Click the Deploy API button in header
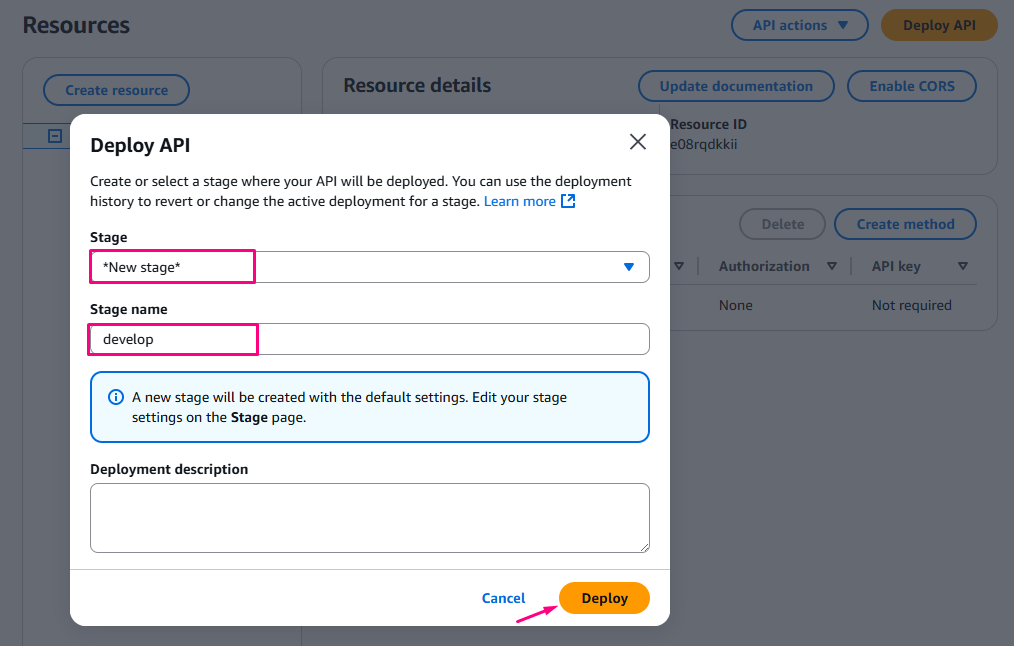This screenshot has height=646, width=1014. [x=938, y=25]
